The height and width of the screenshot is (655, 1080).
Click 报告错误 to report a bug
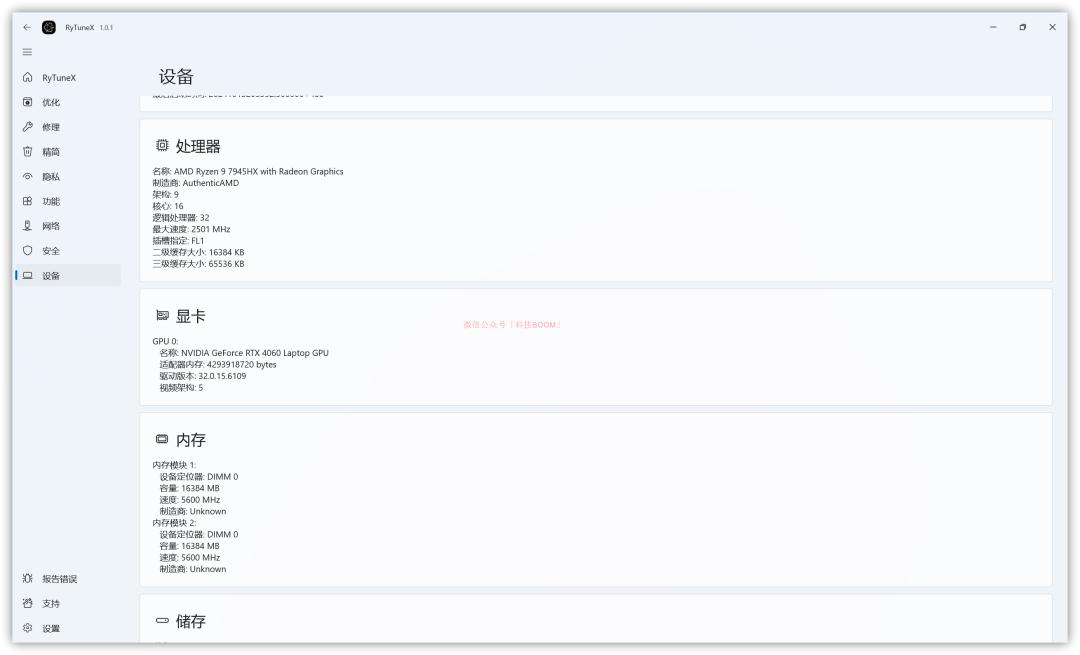pos(59,579)
